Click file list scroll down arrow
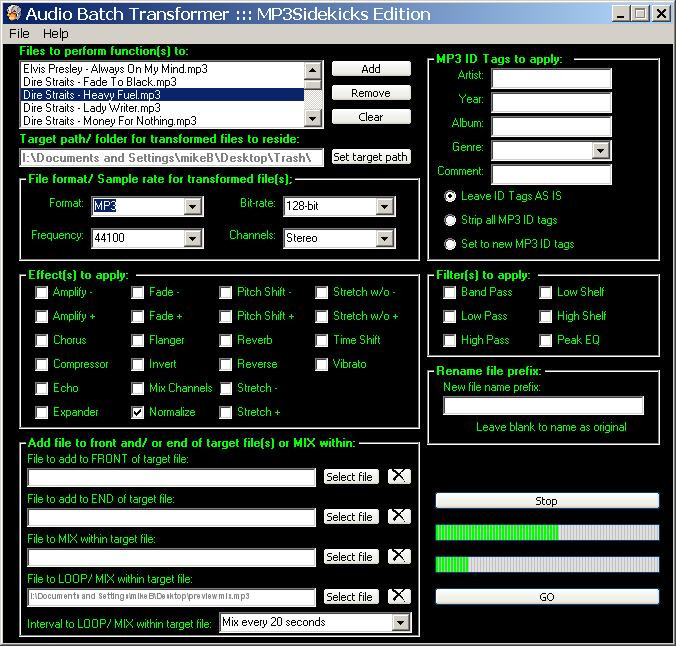Screen dimensions: 676x646 (313, 118)
